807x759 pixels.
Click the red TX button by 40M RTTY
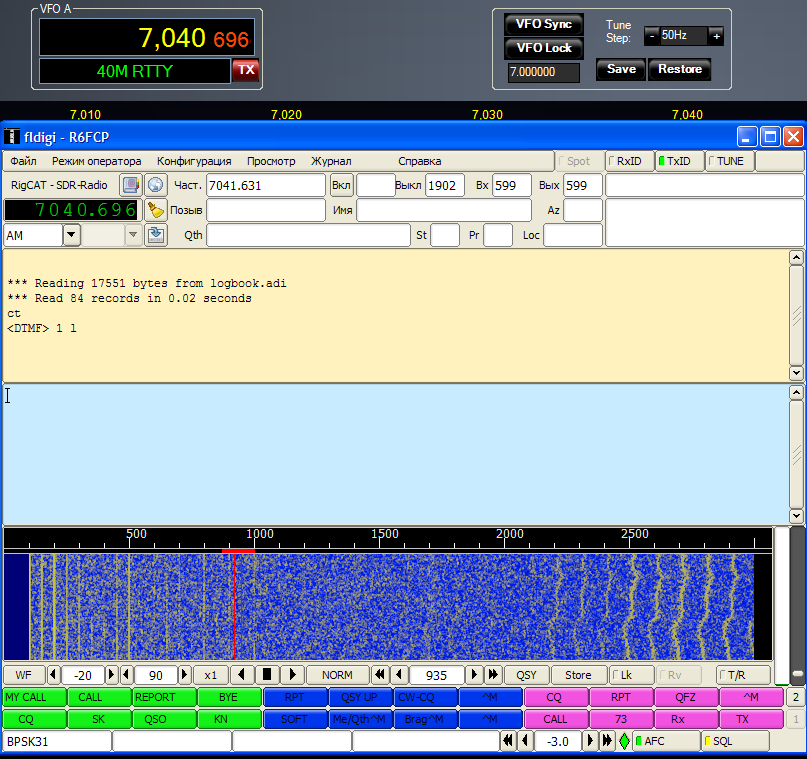coord(245,70)
